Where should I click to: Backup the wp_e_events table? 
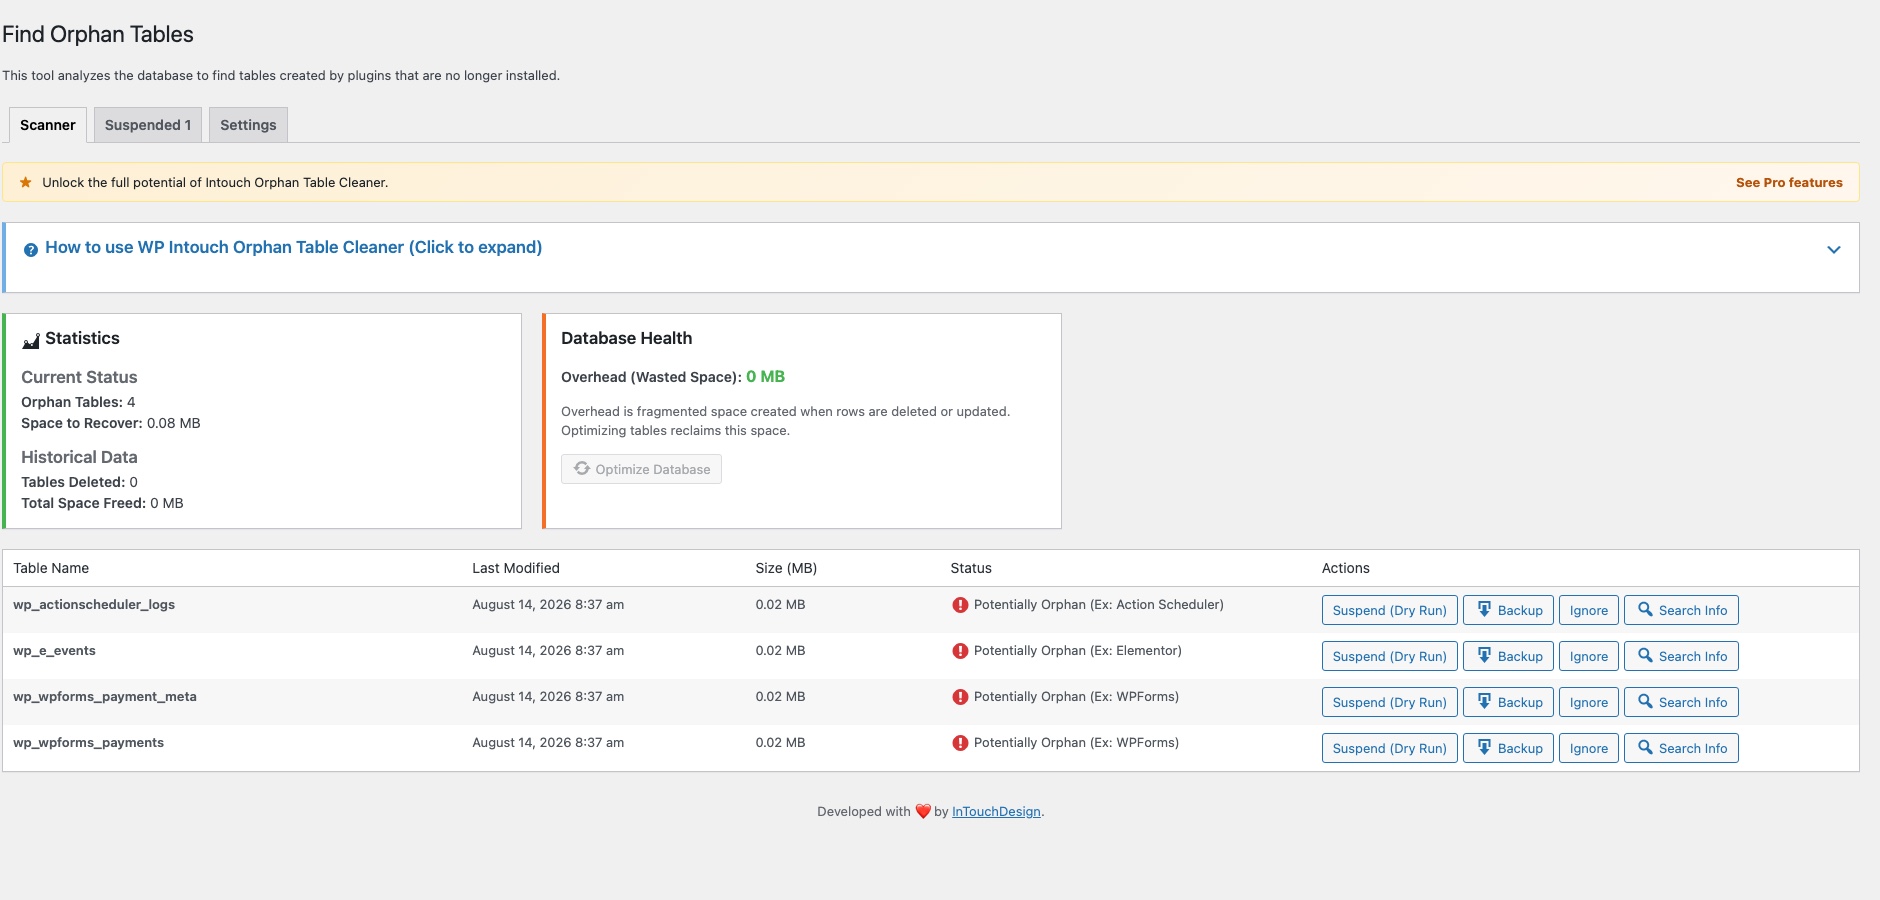(1508, 656)
